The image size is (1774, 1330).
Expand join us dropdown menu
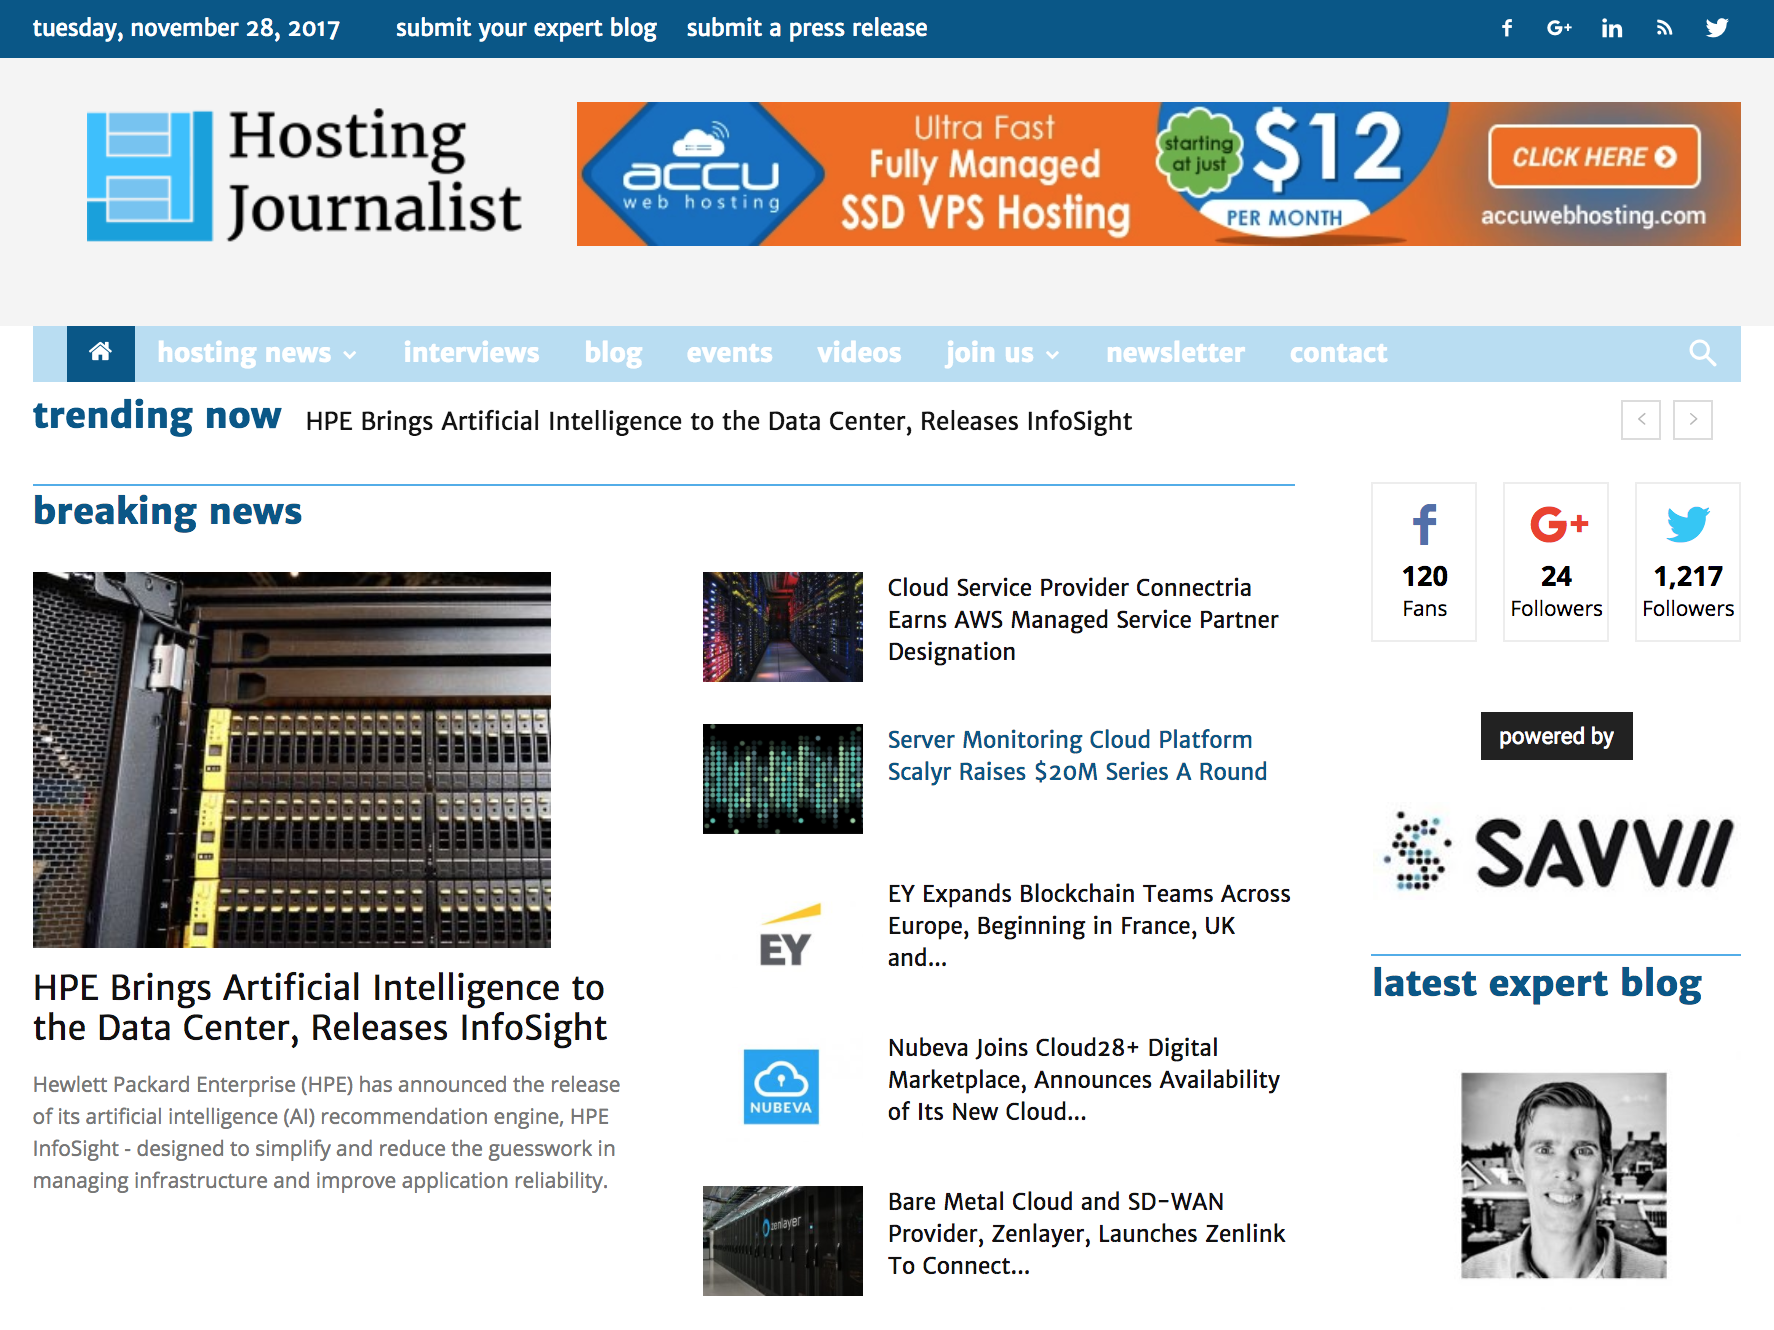click(x=1002, y=353)
